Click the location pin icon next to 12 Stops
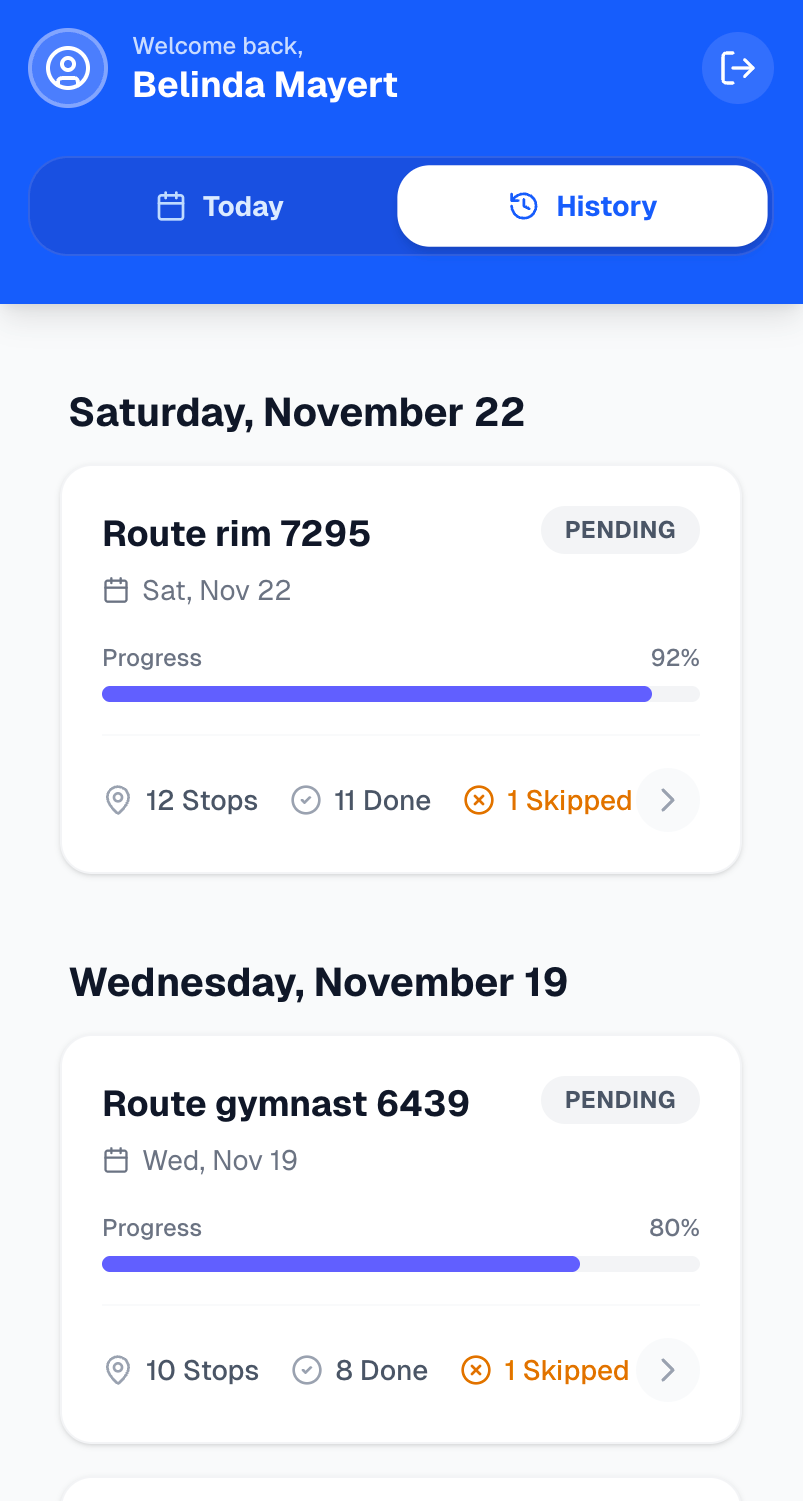The image size is (803, 1501). pos(118,800)
